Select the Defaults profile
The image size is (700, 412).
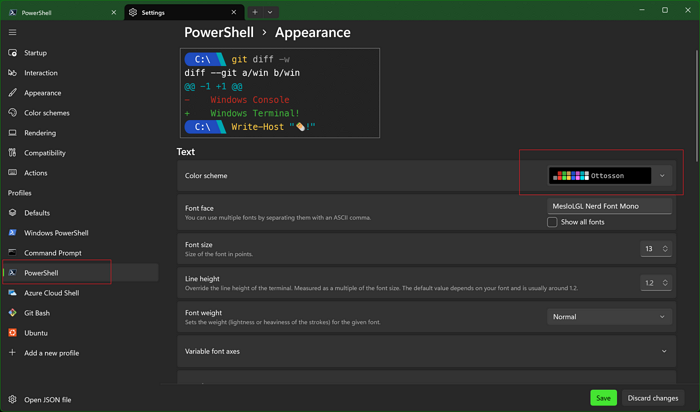(x=80, y=212)
